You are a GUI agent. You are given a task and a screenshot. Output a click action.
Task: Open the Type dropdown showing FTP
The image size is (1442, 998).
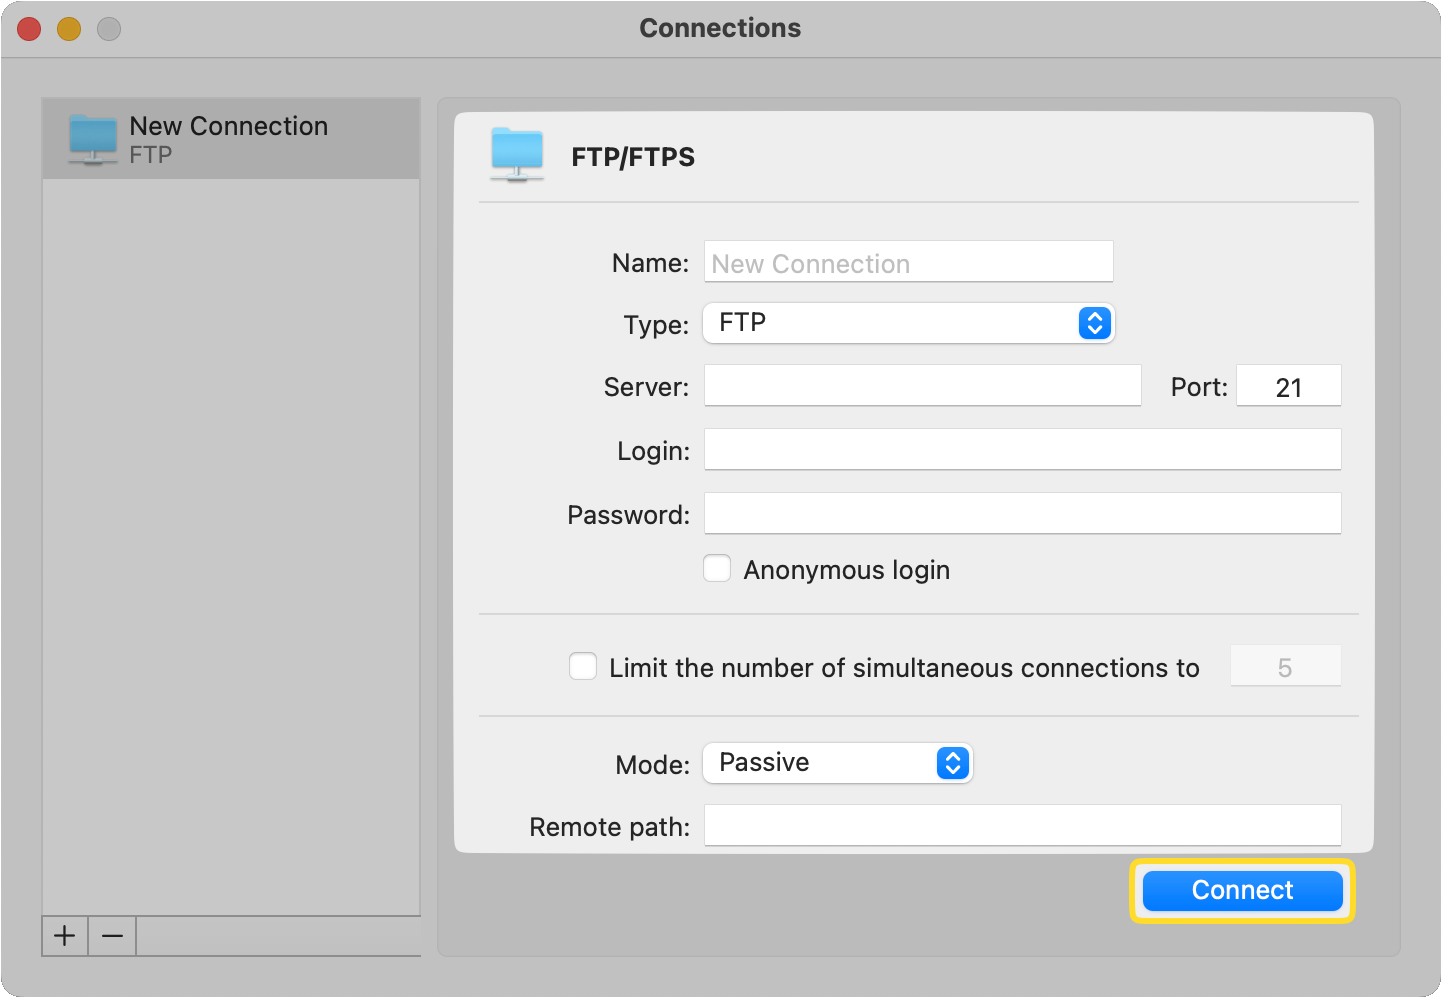tap(890, 323)
